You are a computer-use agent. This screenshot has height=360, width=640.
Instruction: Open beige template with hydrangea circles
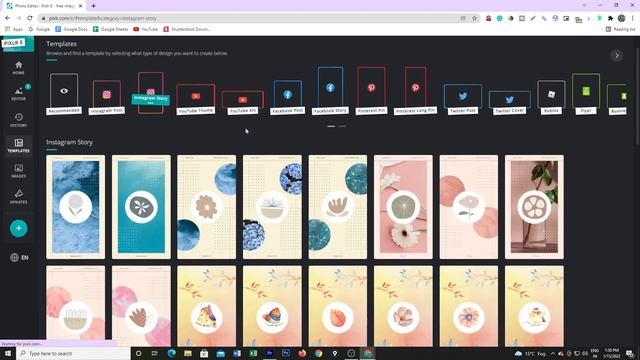click(272, 207)
